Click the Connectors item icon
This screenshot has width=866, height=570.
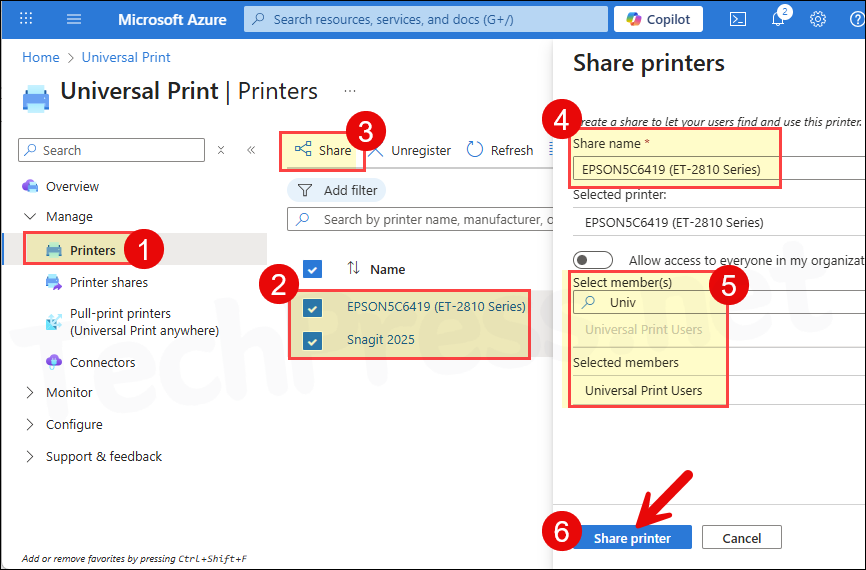coord(54,362)
